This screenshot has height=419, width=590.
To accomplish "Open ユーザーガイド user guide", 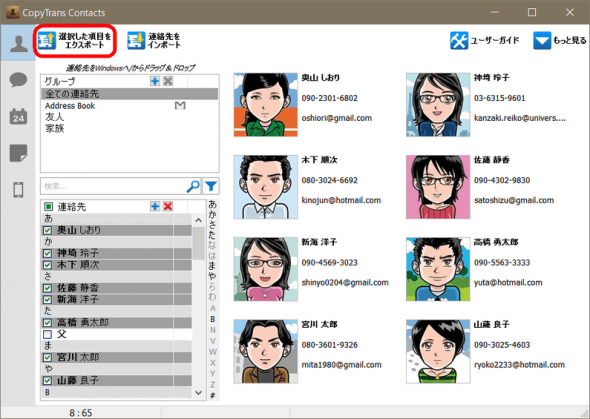I will pos(484,40).
